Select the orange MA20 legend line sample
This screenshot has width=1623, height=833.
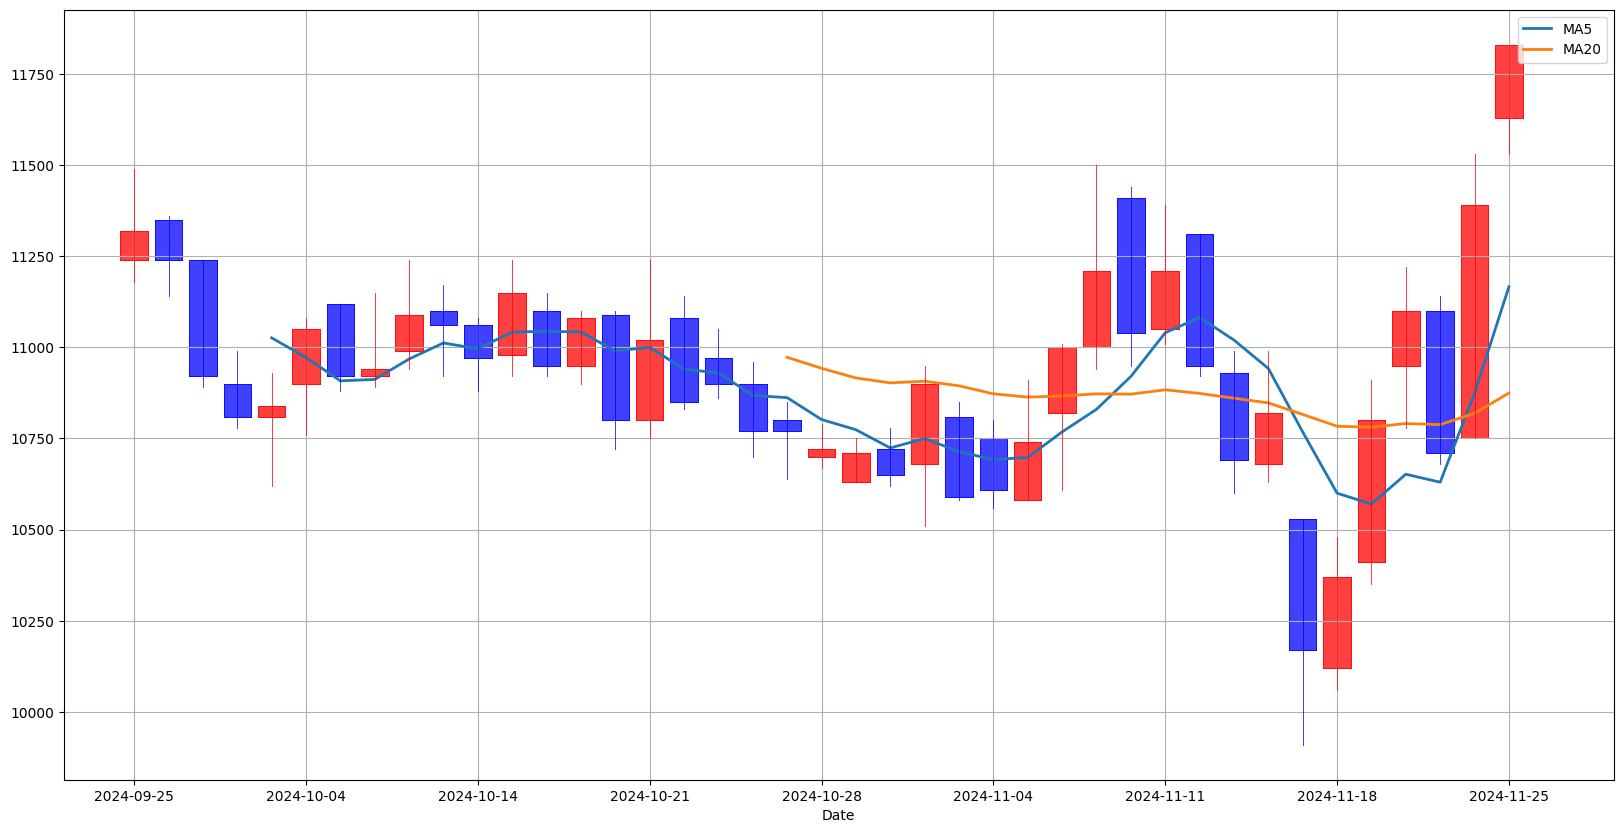click(1539, 50)
